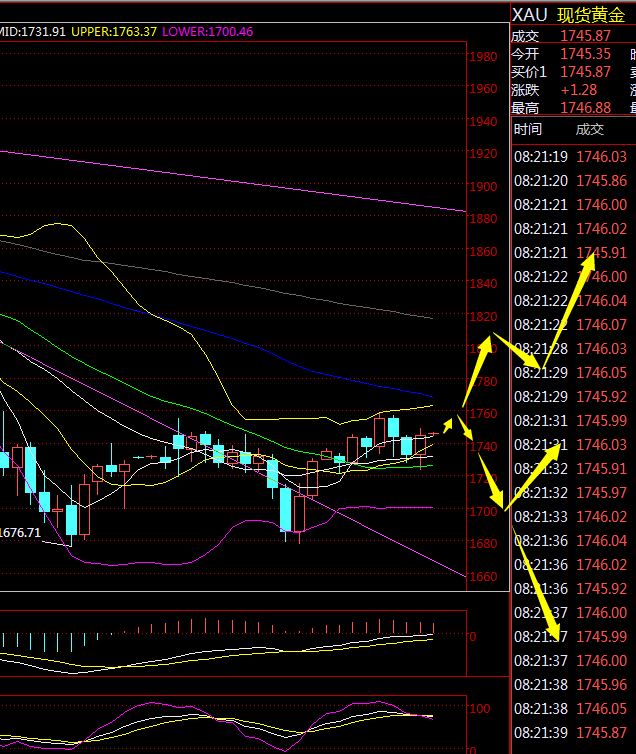This screenshot has width=636, height=754.
Task: Click the MACD histogram zero axis label
Action: pyautogui.click(x=472, y=636)
